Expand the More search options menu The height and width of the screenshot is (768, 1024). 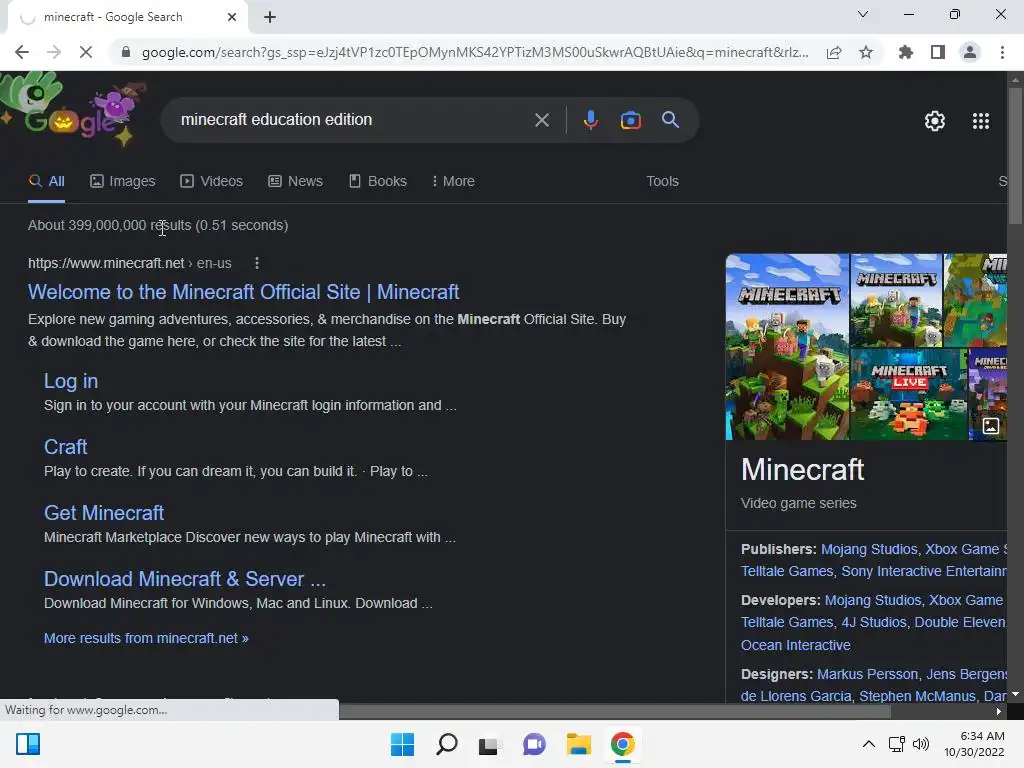coord(453,182)
